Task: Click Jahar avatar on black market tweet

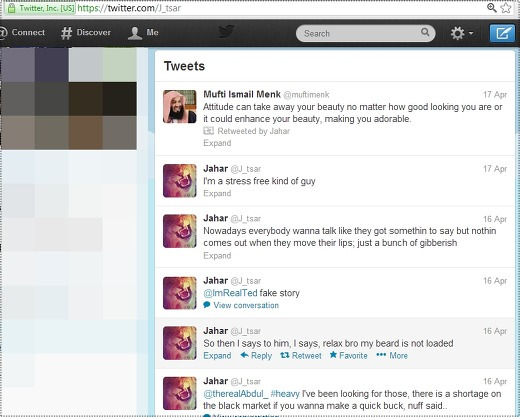Action: 180,393
